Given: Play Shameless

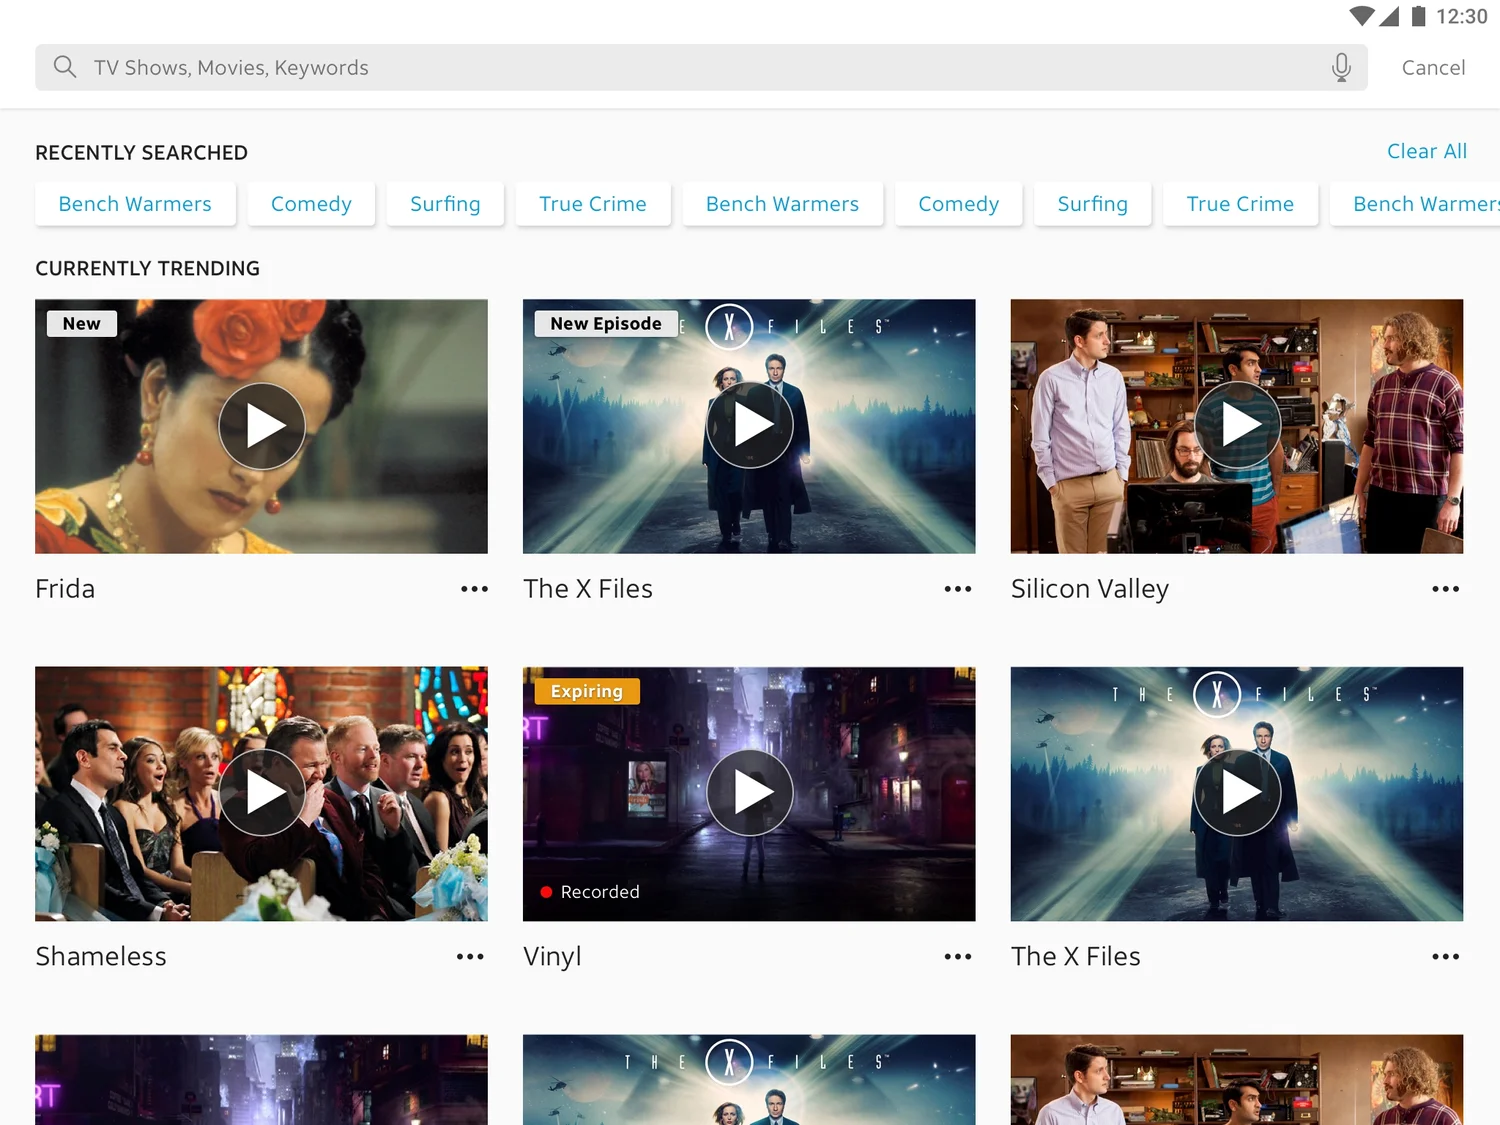Looking at the screenshot, I should pyautogui.click(x=262, y=793).
